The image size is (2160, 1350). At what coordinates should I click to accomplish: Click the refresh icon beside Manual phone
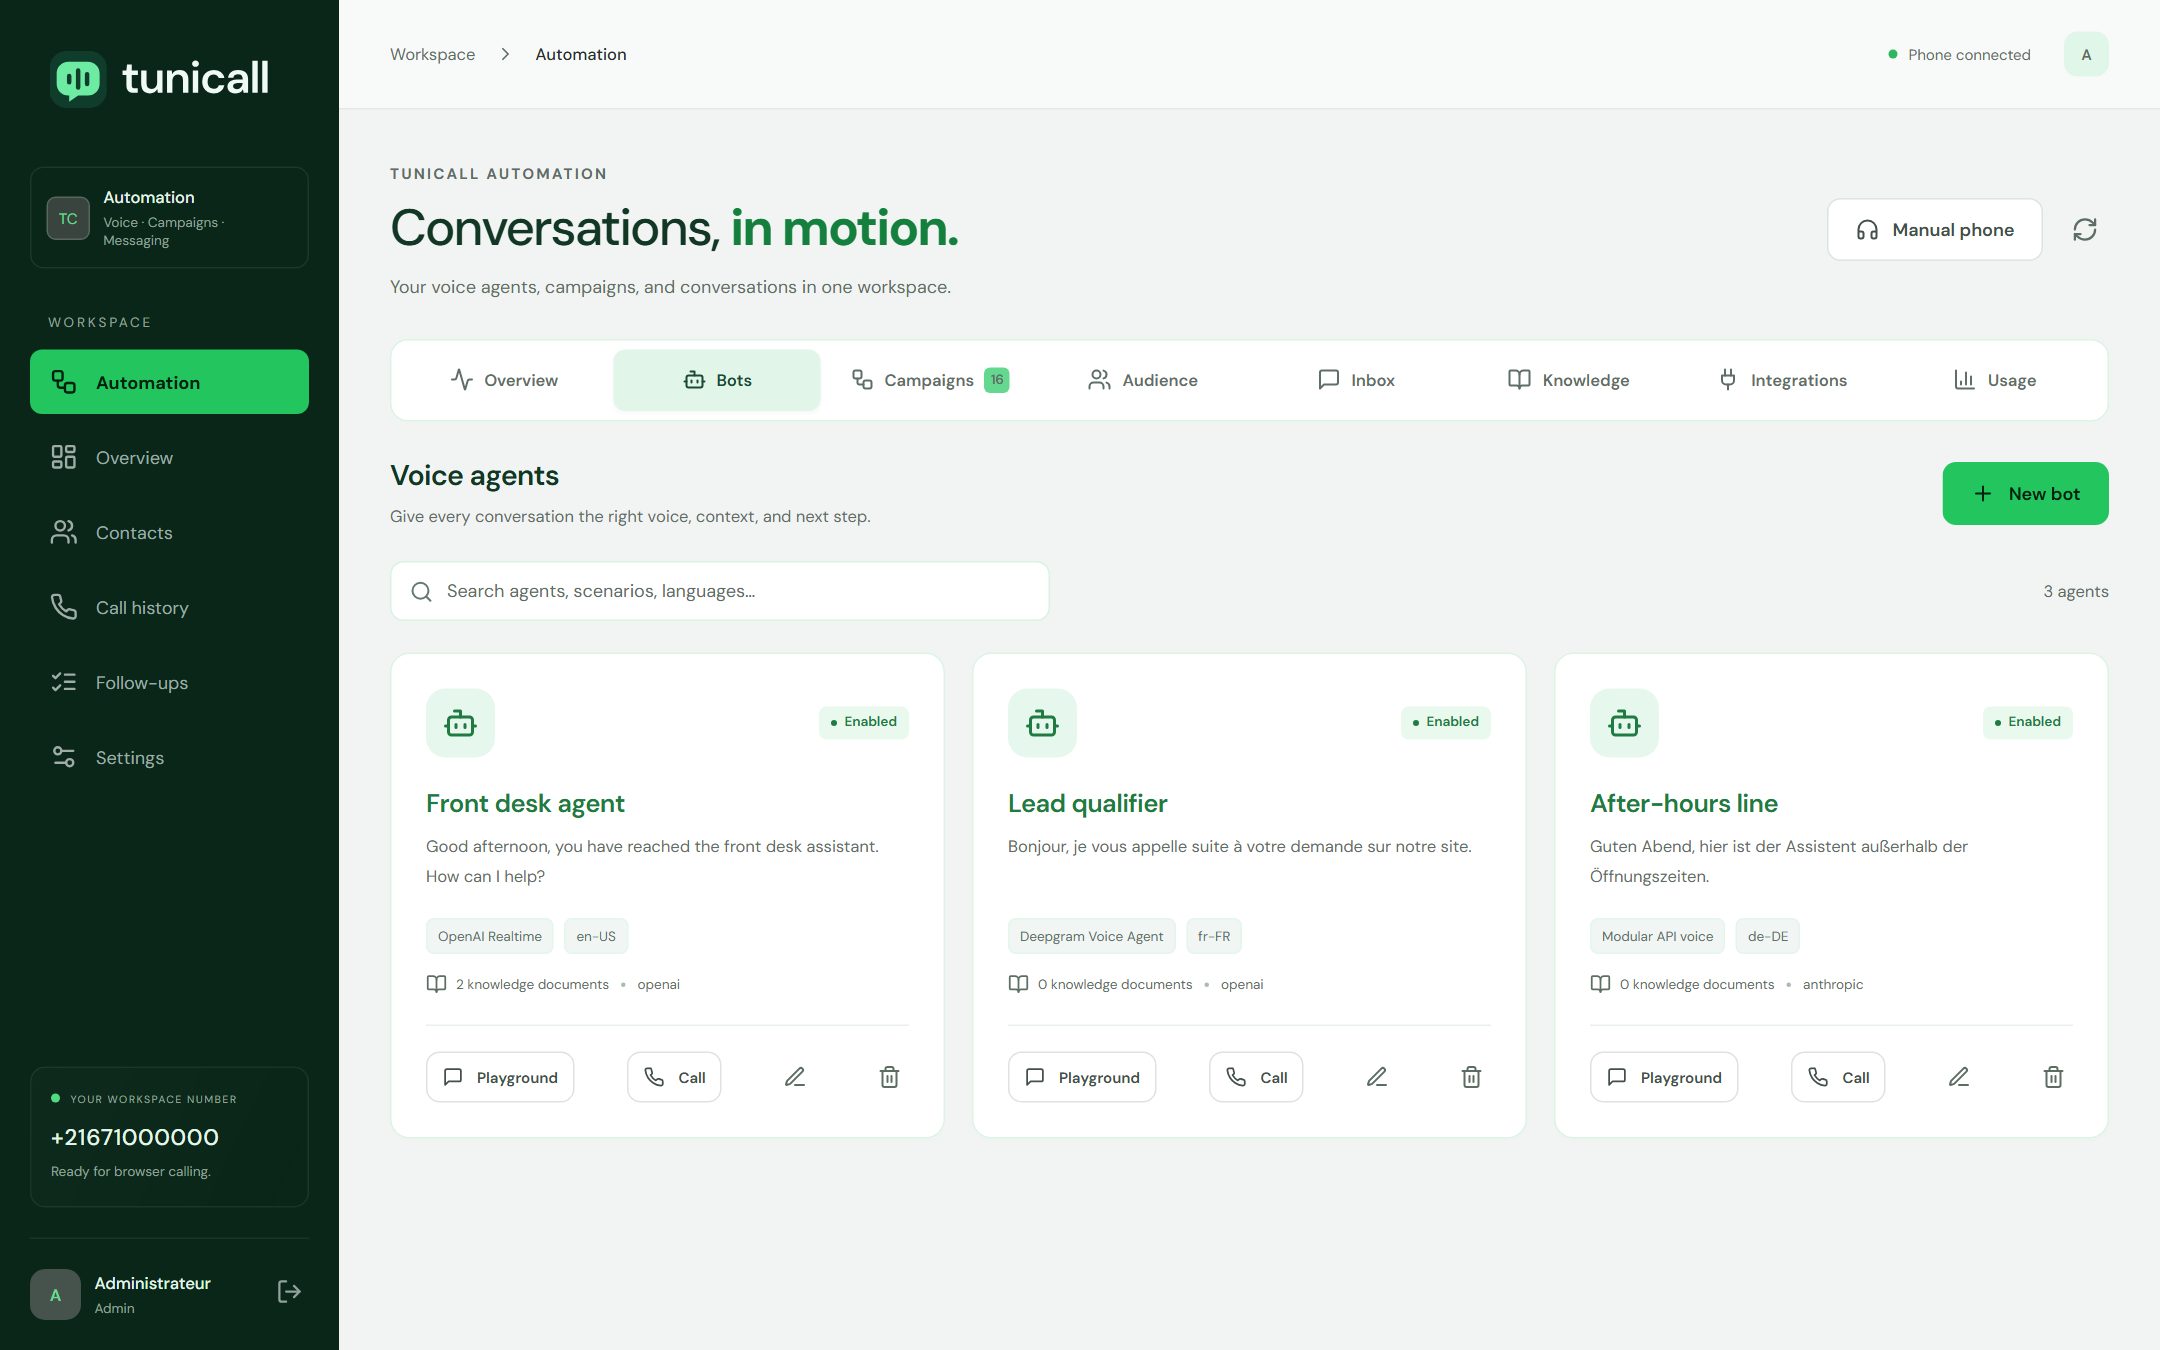[2084, 230]
